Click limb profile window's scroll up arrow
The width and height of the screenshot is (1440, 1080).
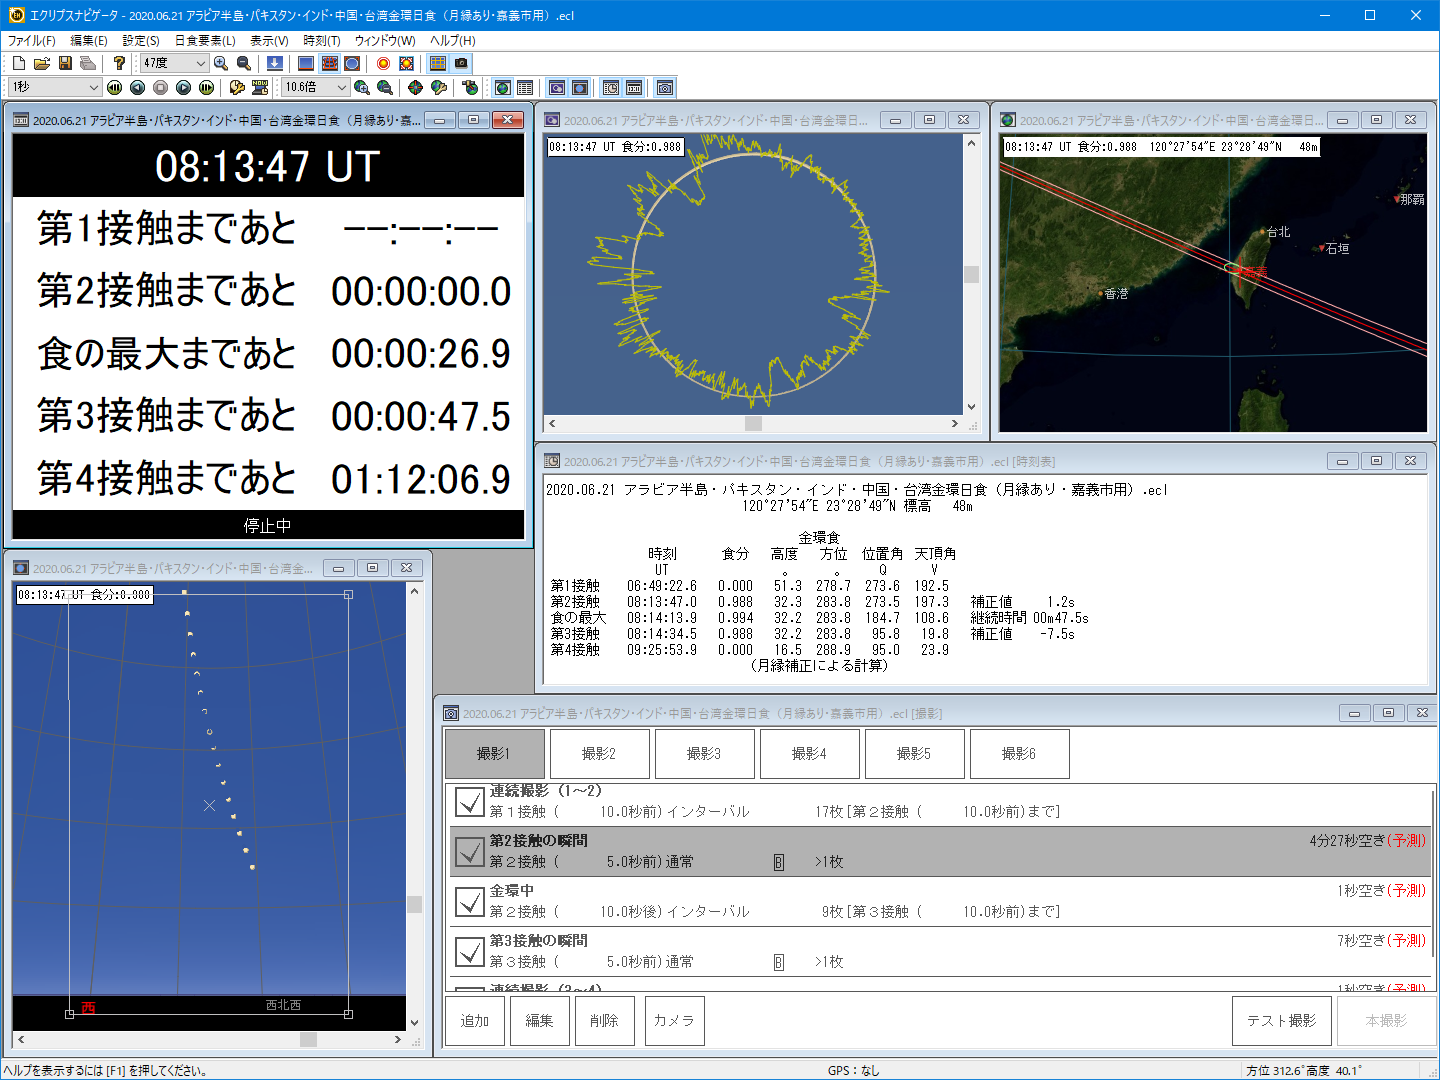pos(971,143)
